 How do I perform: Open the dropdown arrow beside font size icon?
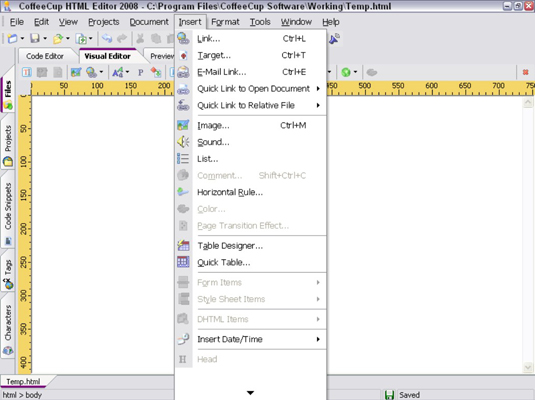(x=127, y=72)
